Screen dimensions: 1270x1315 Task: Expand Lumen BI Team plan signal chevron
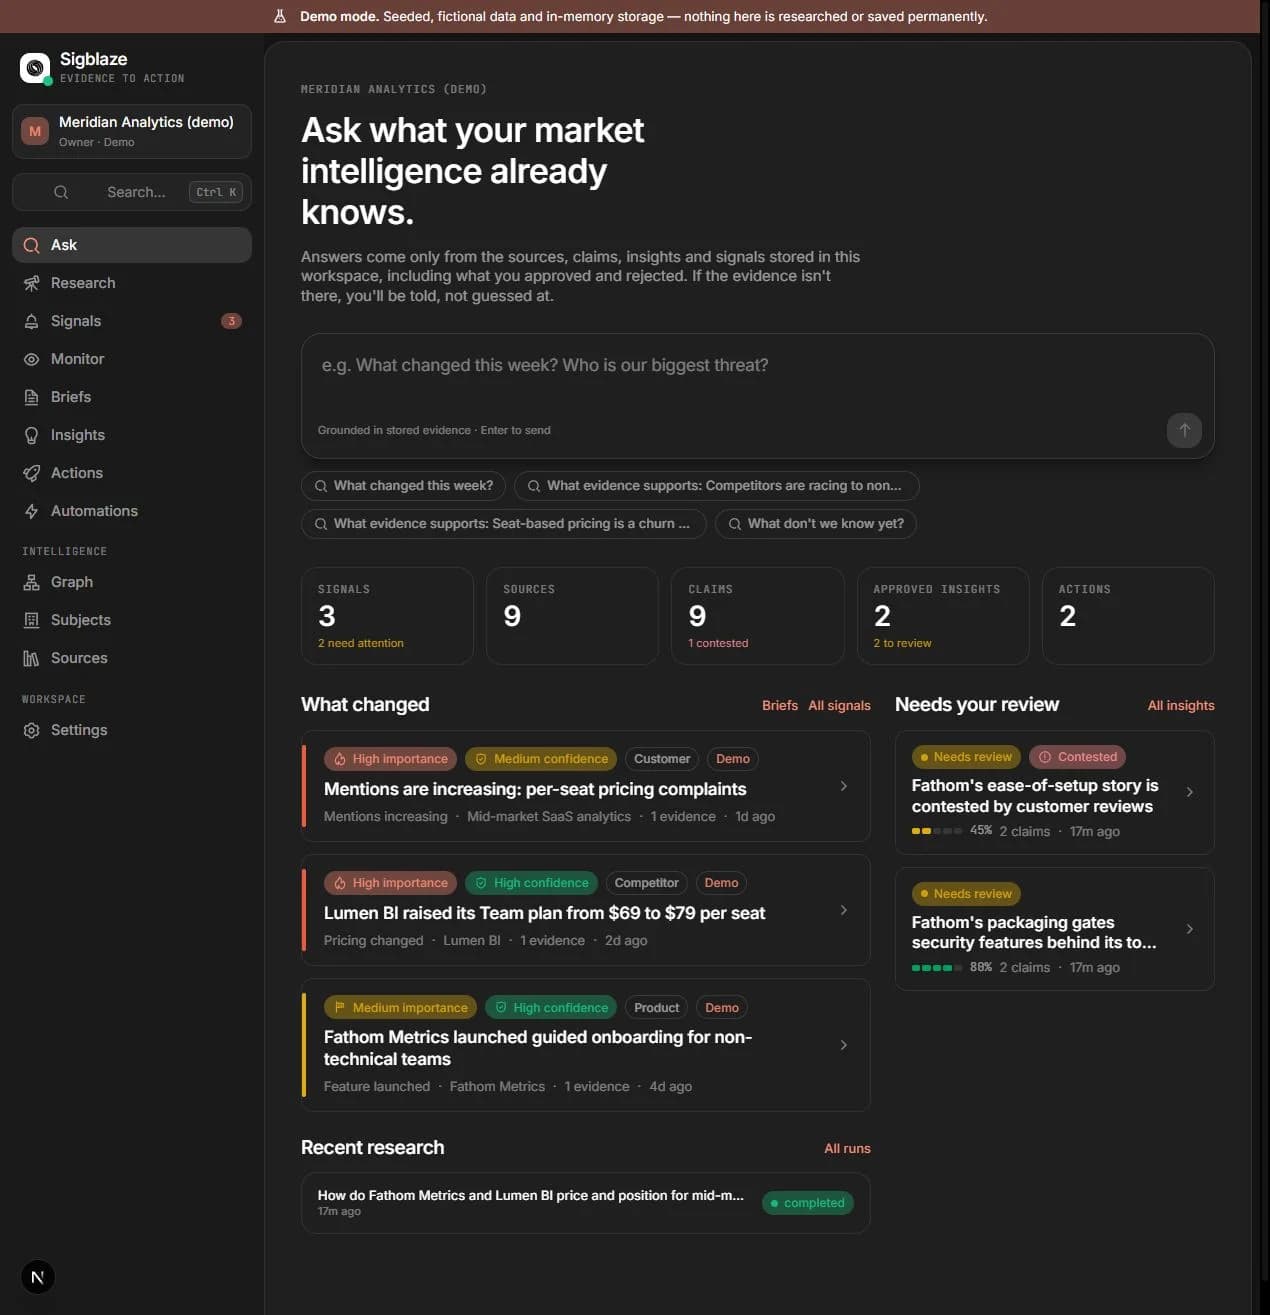[x=844, y=910]
